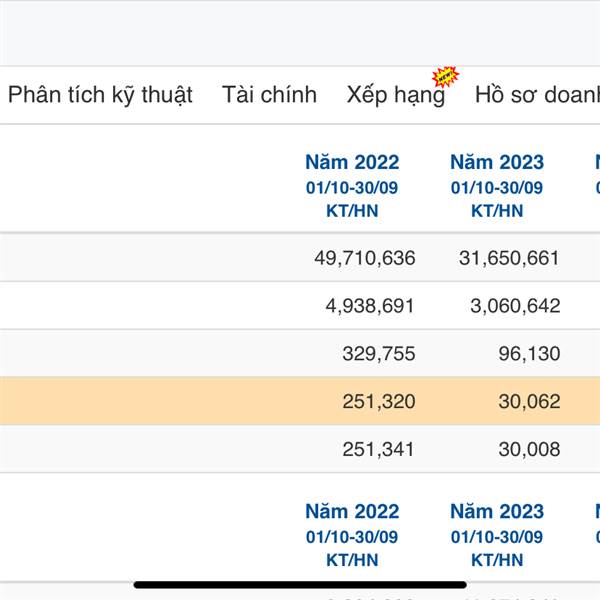
Task: Select the 49,710,636 value cell
Action: (x=364, y=258)
